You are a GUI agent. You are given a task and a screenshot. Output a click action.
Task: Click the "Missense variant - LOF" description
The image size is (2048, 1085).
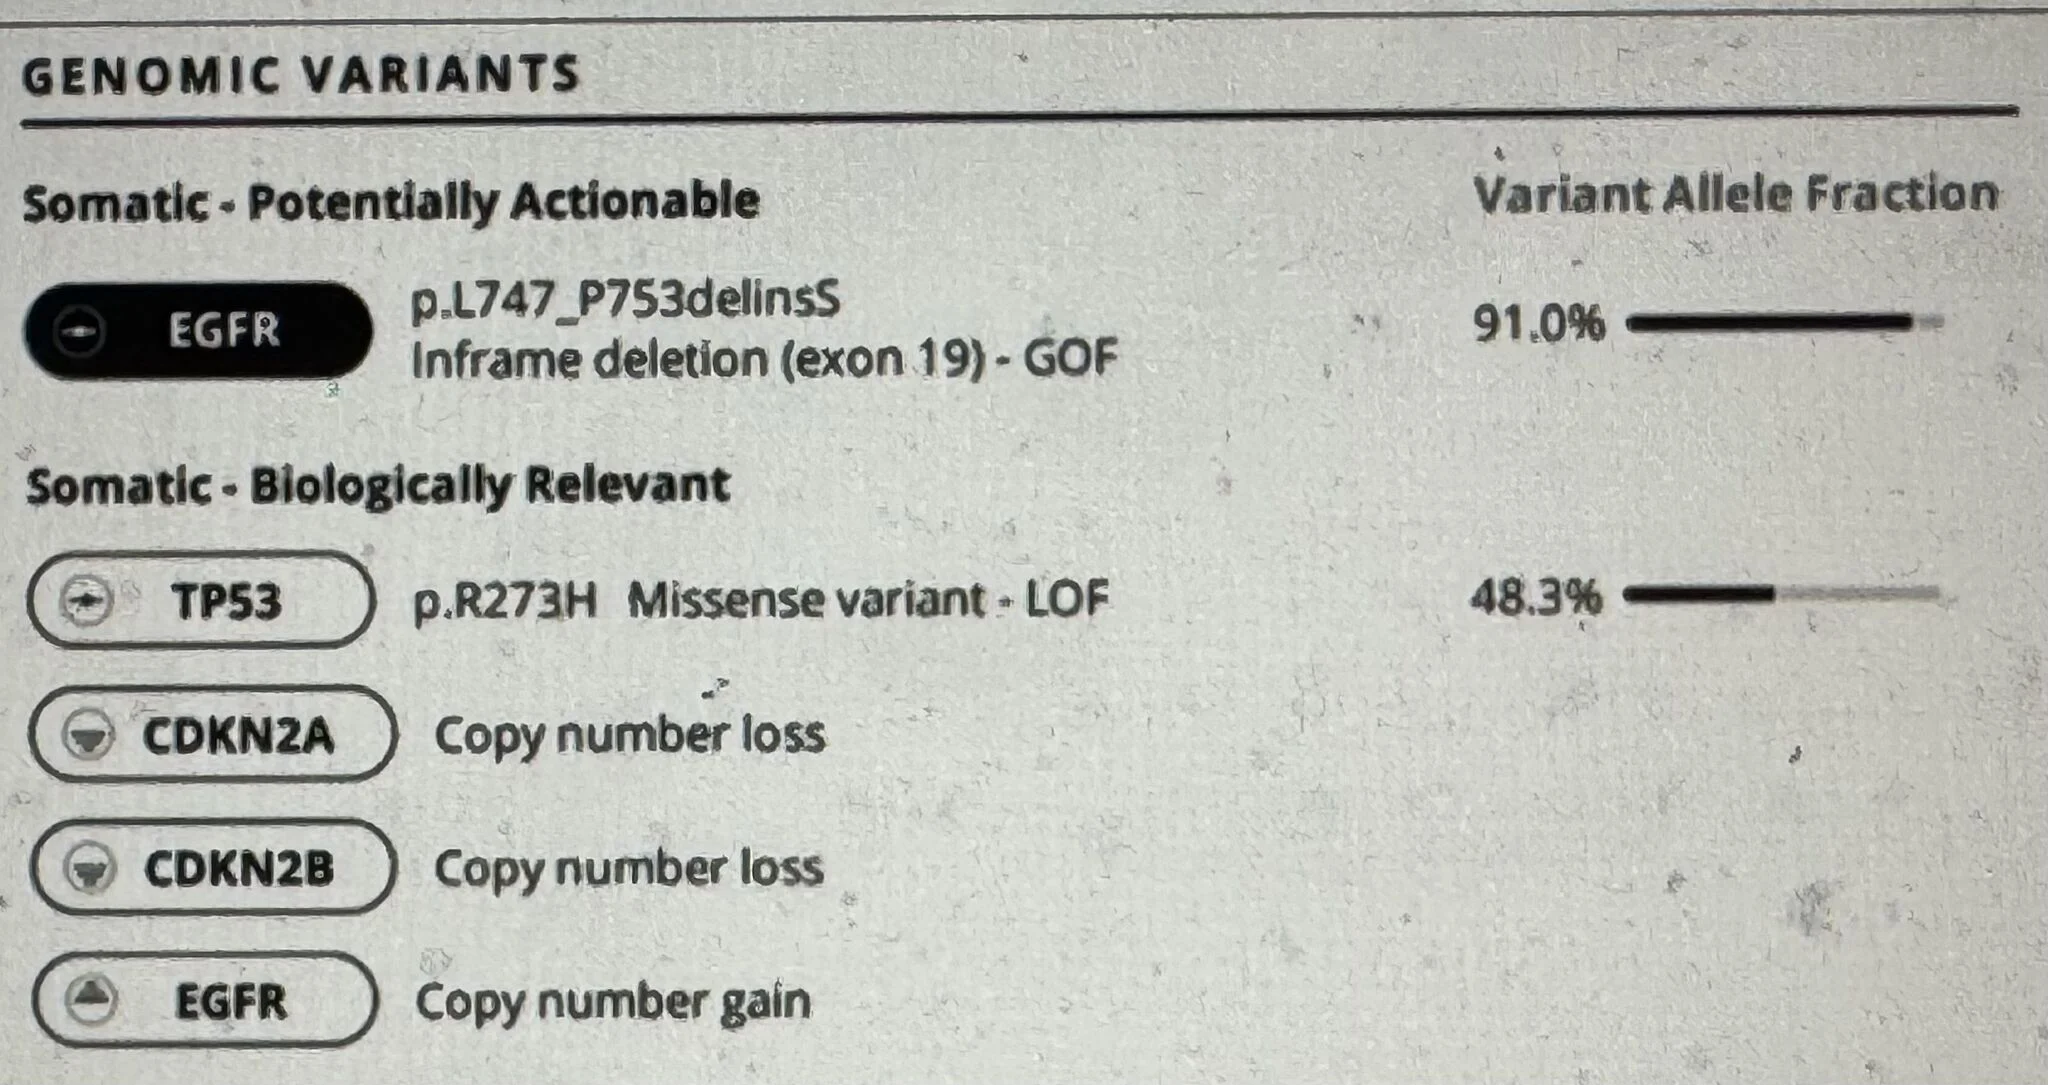click(x=868, y=600)
